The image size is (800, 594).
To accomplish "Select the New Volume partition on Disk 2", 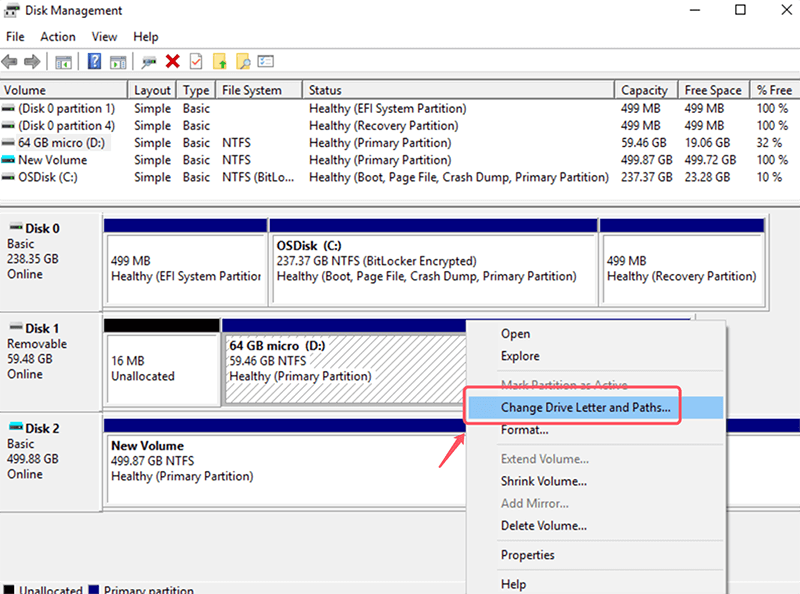I will click(x=280, y=462).
